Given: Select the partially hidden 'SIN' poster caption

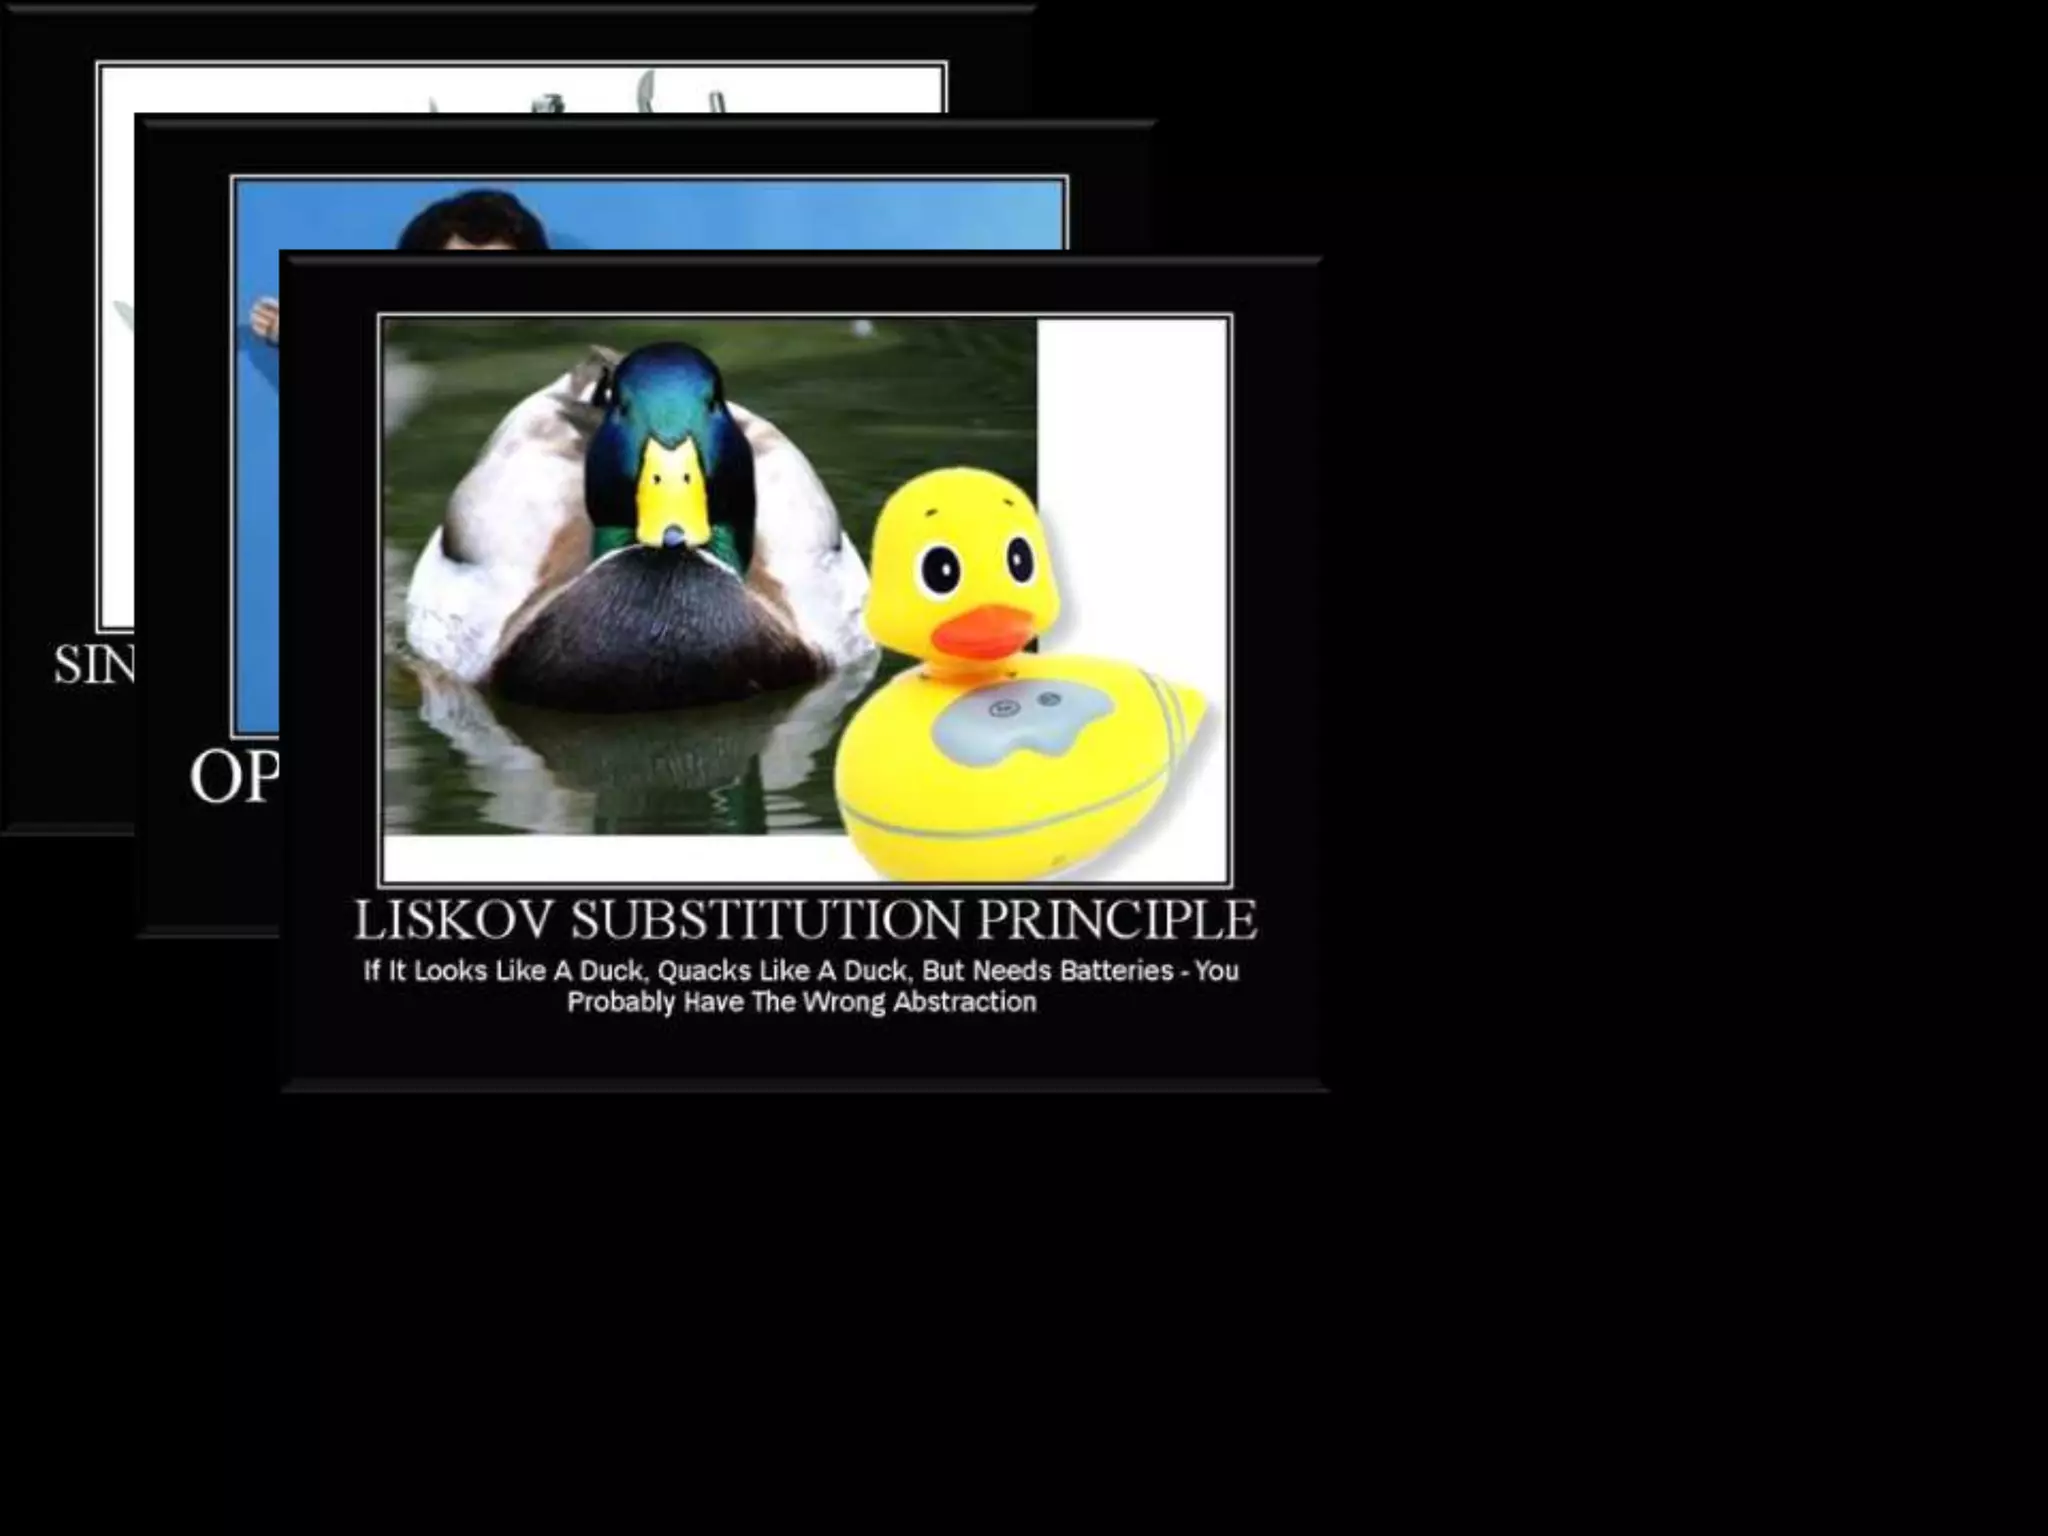Looking at the screenshot, I should [x=94, y=665].
